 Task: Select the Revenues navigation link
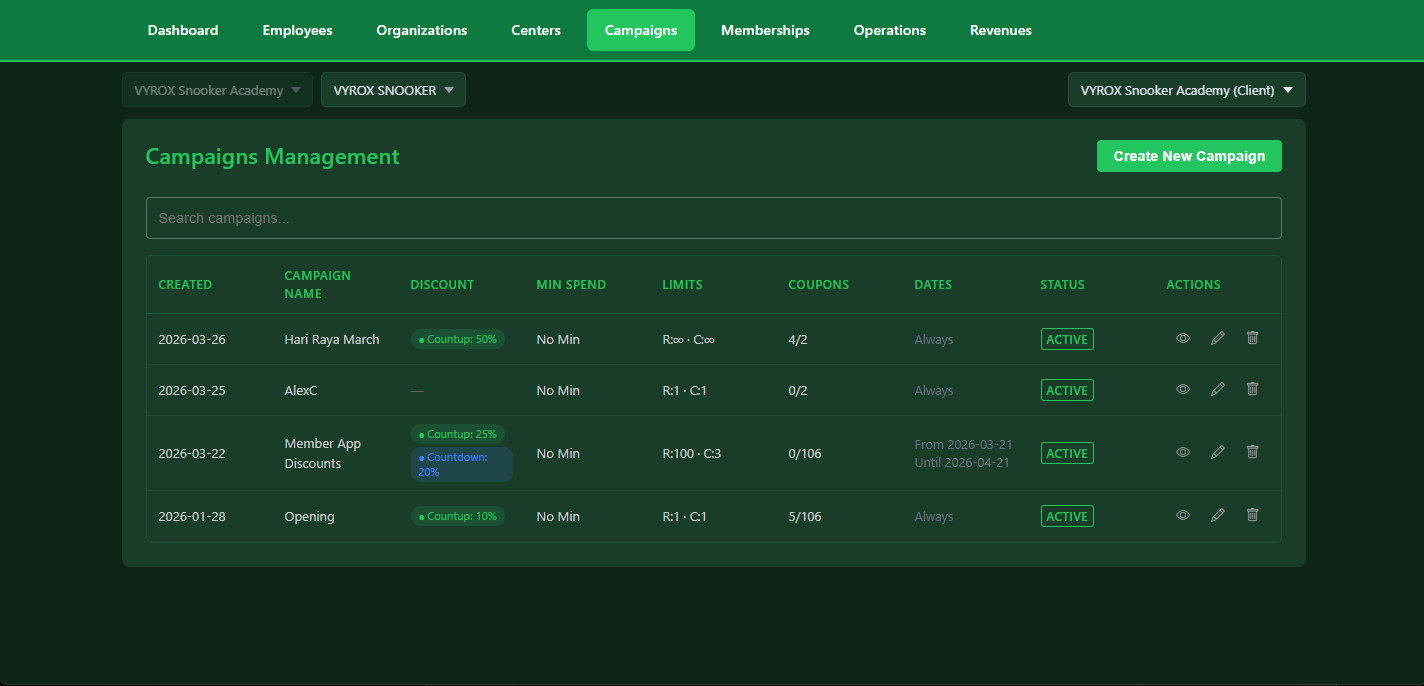[x=1000, y=30]
